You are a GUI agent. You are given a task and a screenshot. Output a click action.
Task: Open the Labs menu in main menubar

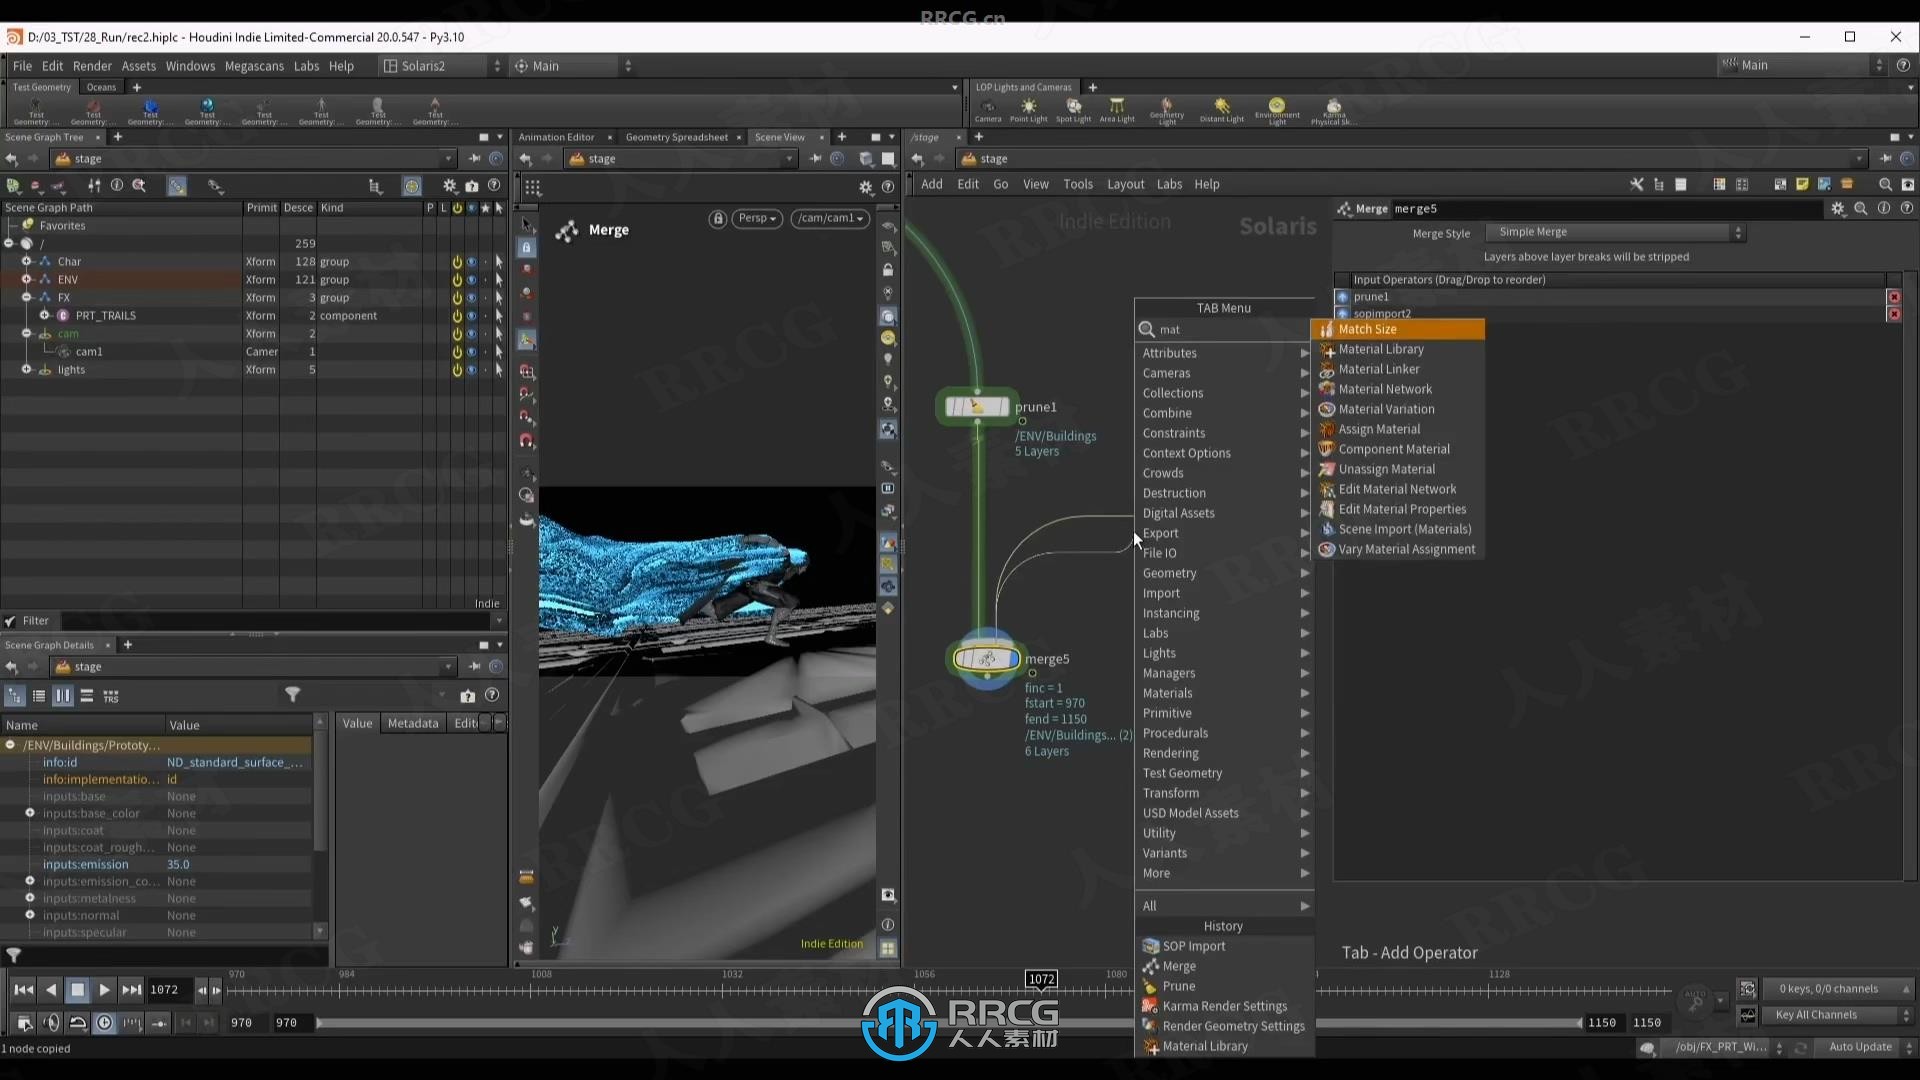tap(306, 66)
